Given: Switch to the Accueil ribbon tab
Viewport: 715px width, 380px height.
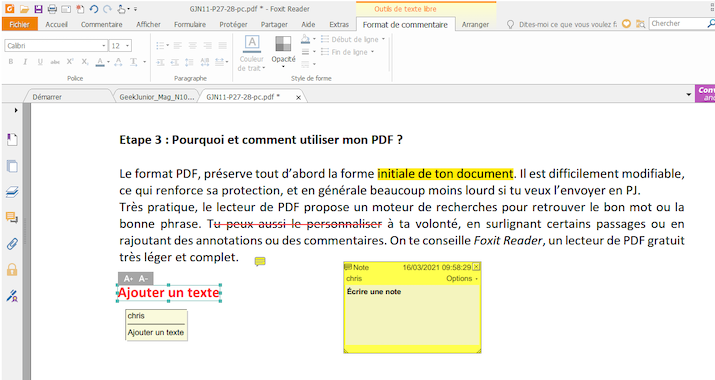Looking at the screenshot, I should pos(57,24).
